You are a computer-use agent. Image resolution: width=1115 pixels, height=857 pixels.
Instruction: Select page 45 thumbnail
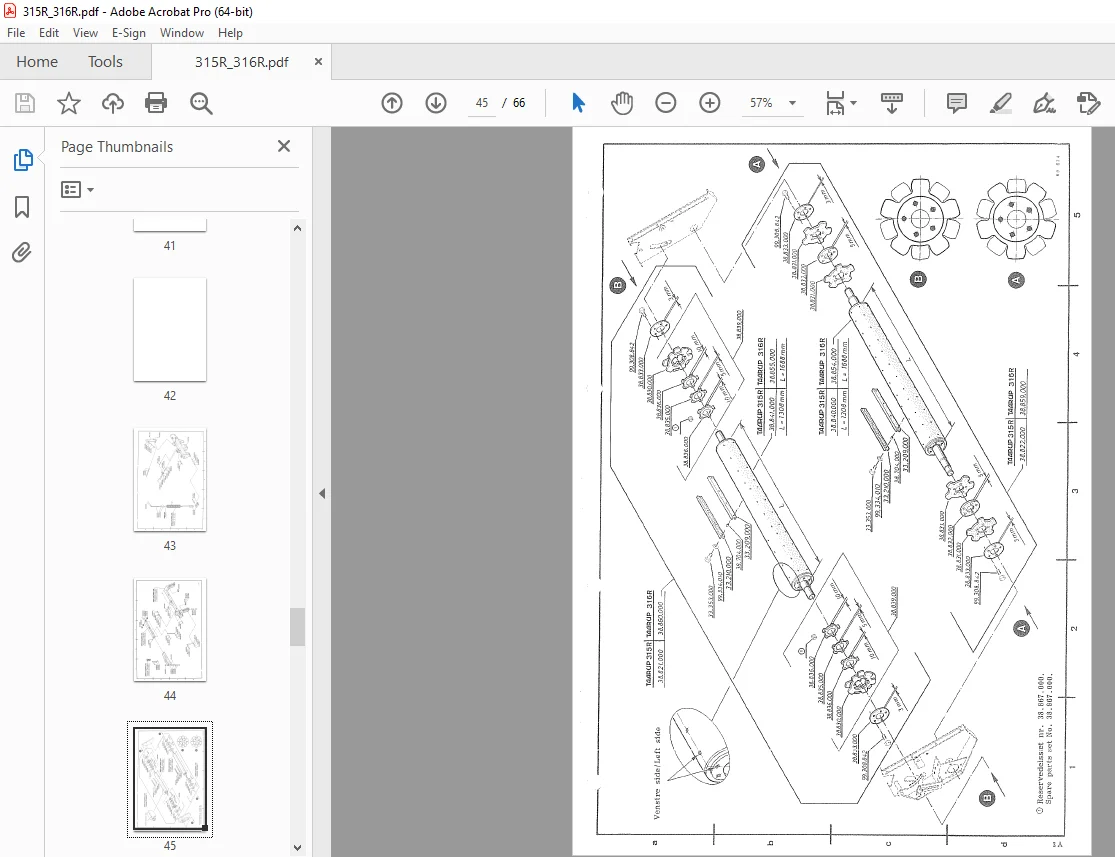pyautogui.click(x=170, y=779)
